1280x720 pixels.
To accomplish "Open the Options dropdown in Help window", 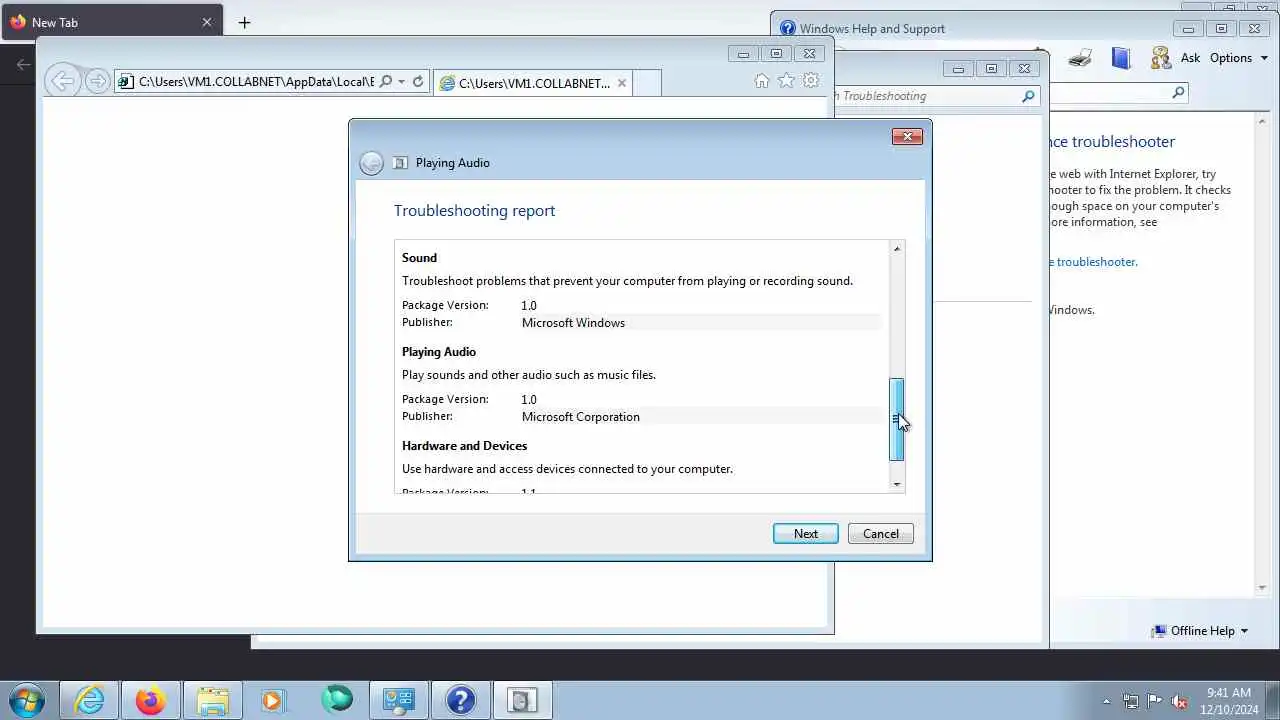I will [1238, 58].
